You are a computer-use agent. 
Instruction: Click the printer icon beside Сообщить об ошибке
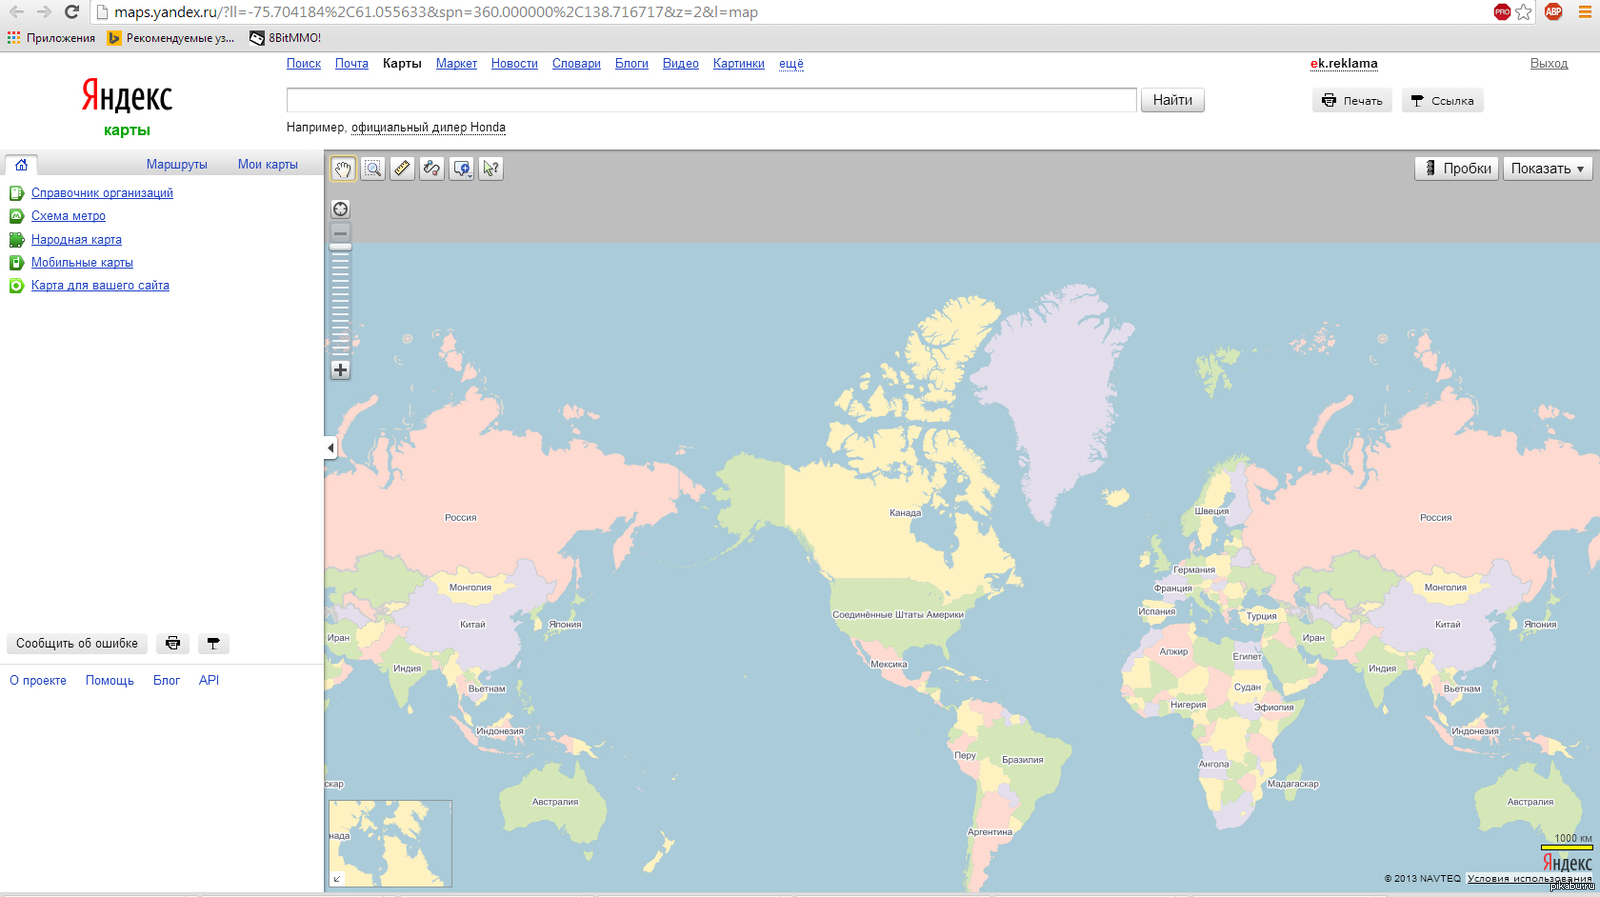click(173, 644)
